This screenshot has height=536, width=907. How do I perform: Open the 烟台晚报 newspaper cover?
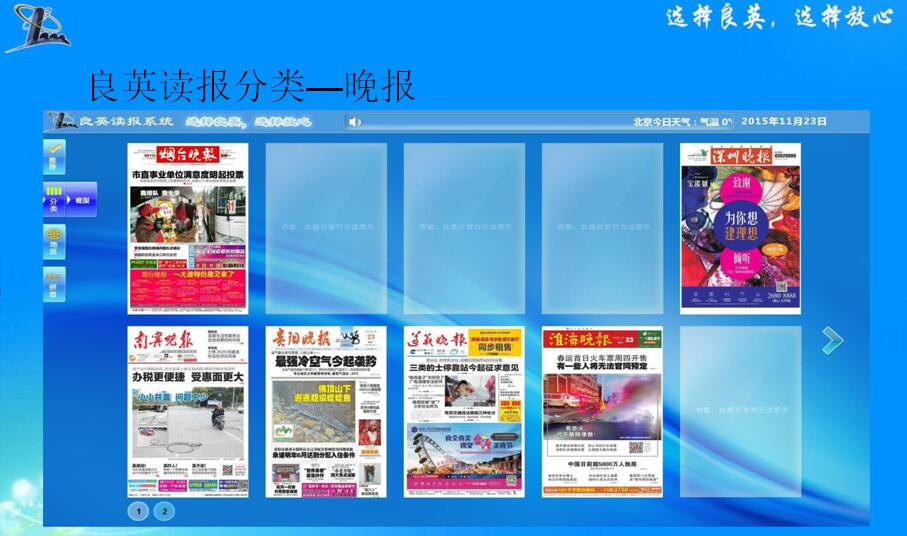click(x=188, y=228)
